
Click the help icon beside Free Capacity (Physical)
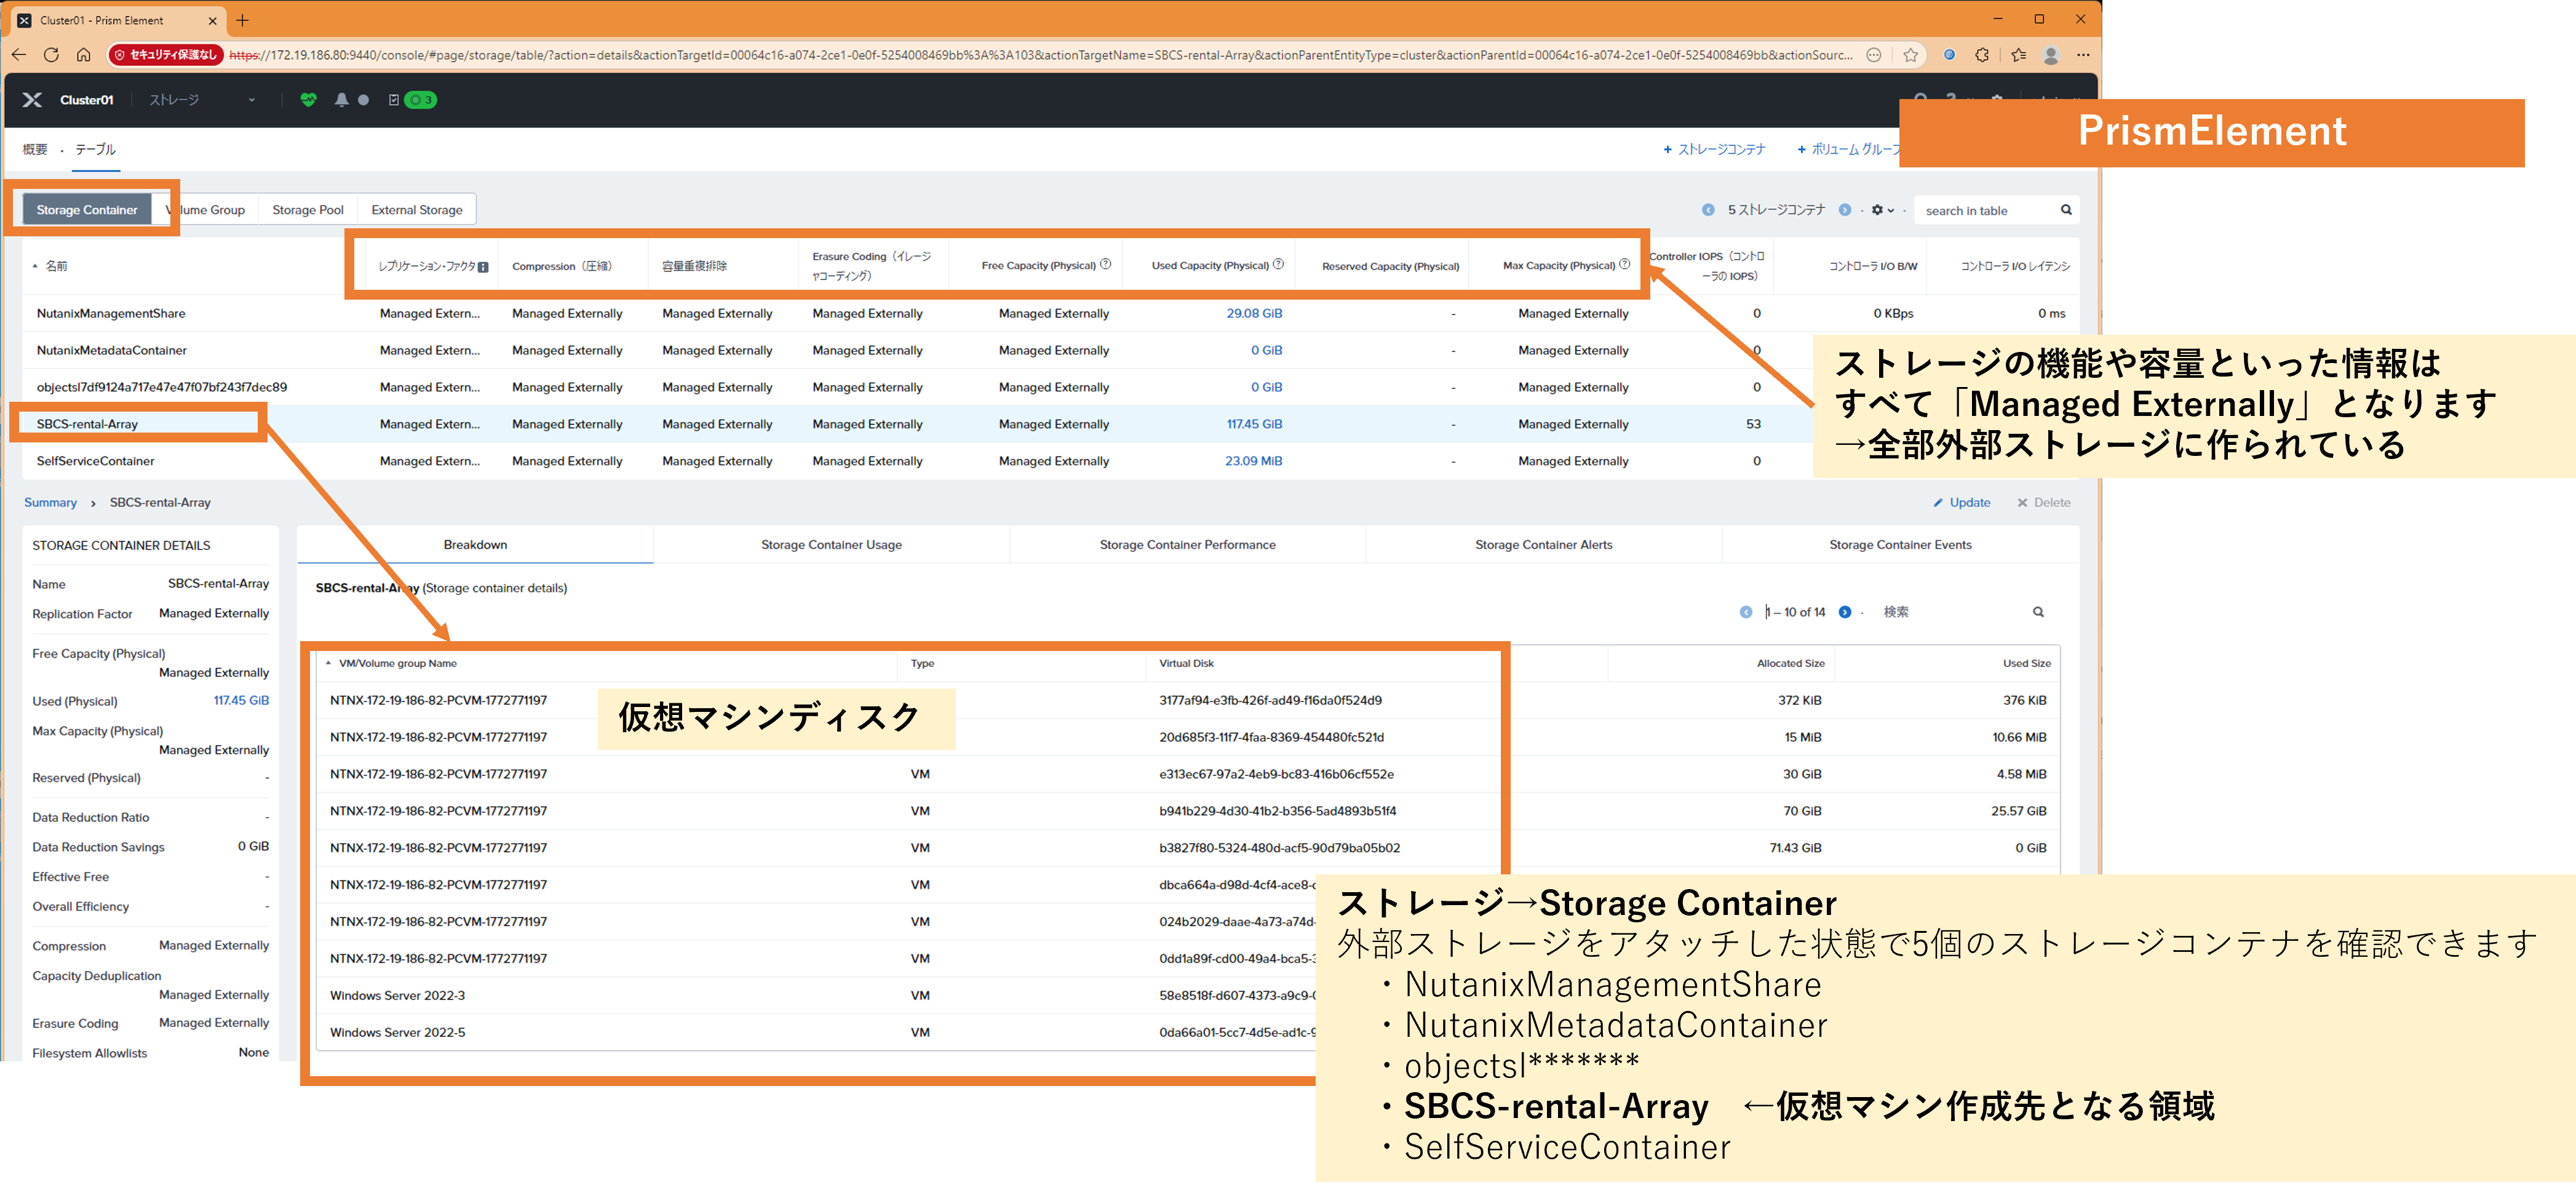(1106, 265)
